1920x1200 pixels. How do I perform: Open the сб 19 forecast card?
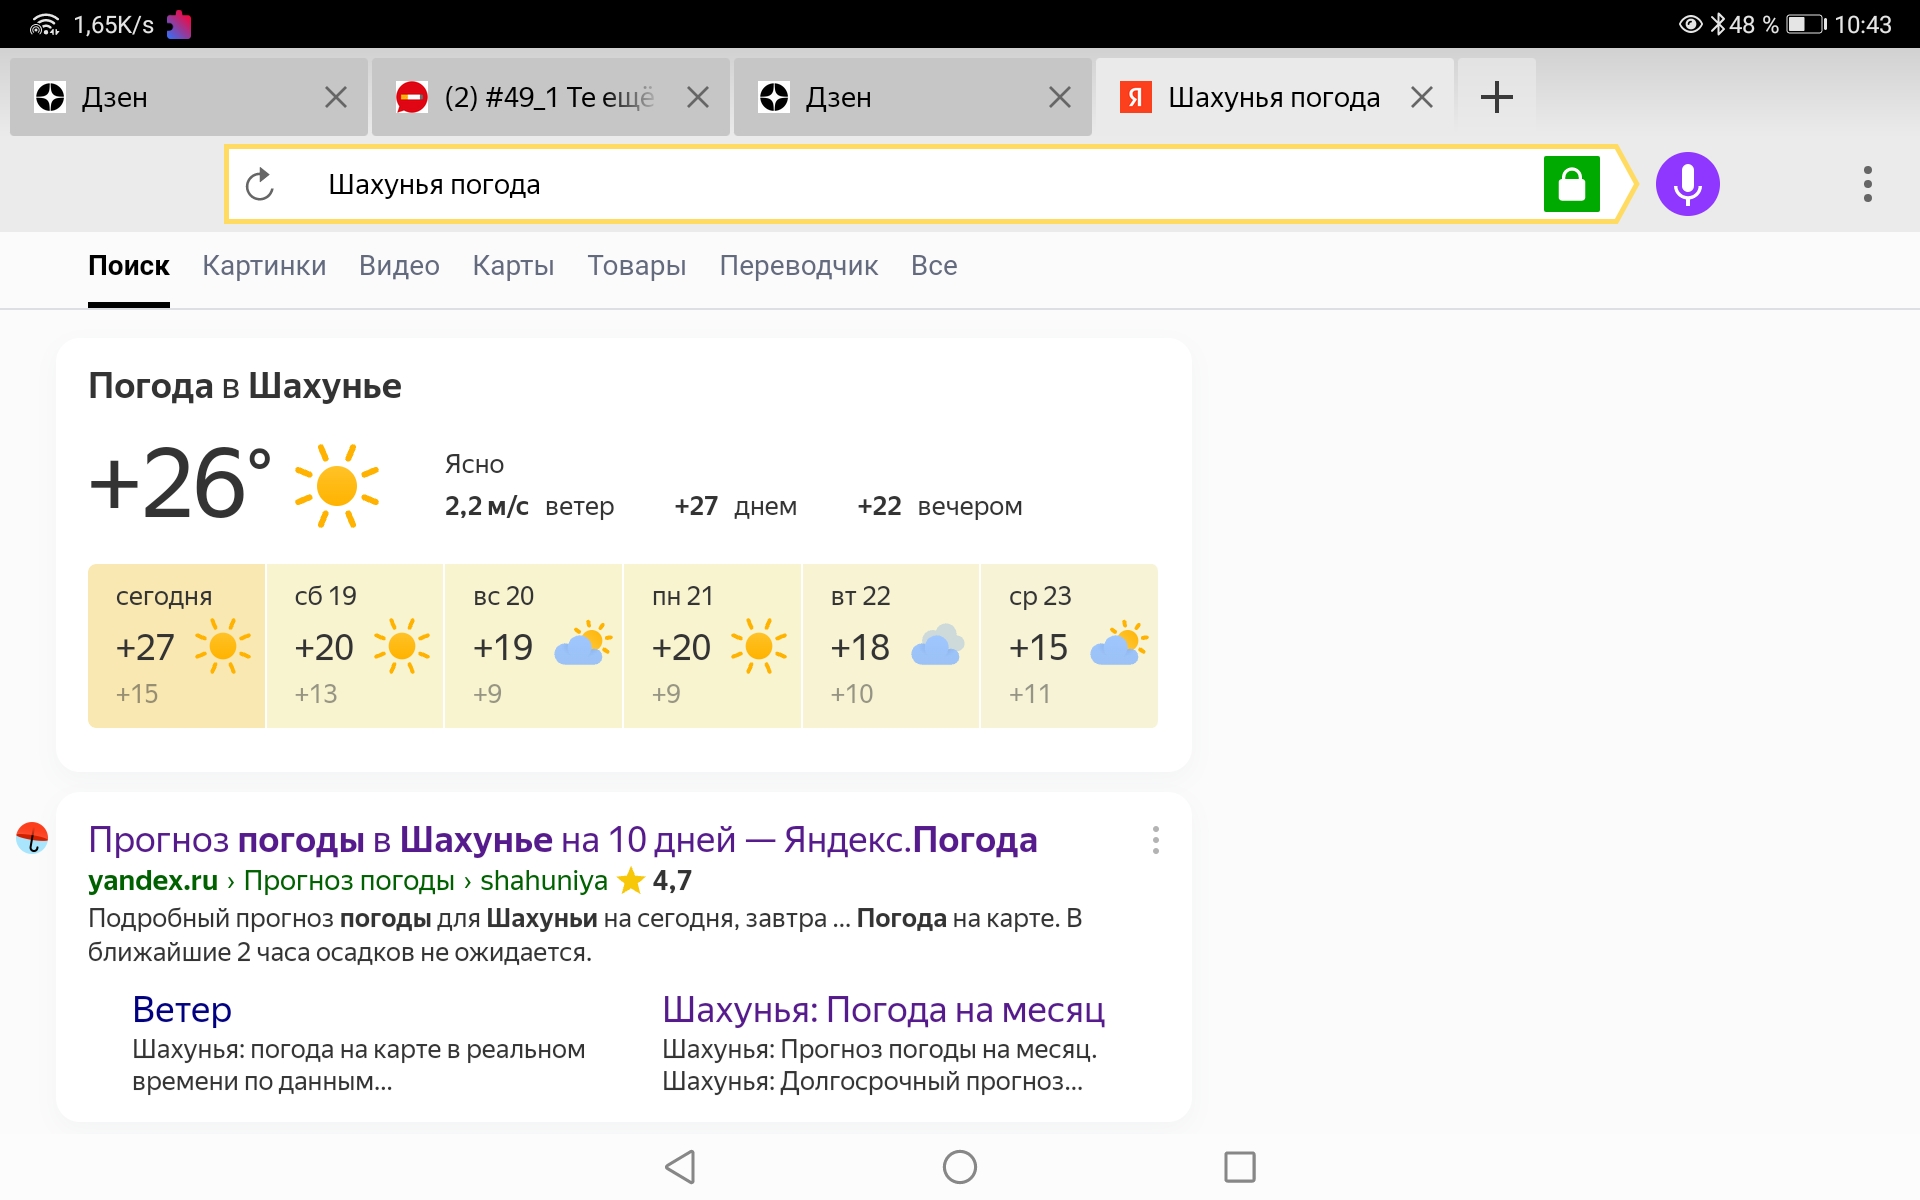[355, 646]
